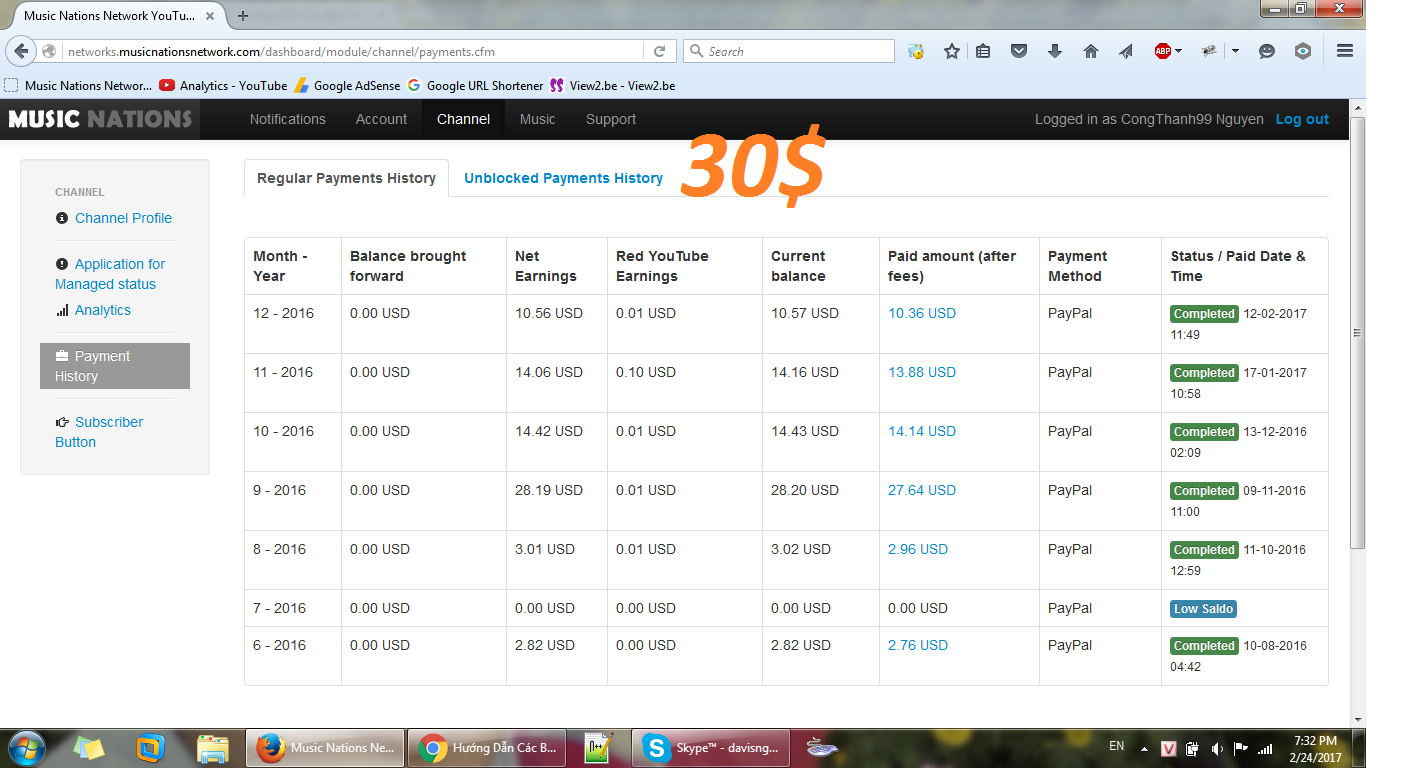Viewport: 1404px width, 768px height.
Task: Bookmark this page with the star icon
Action: click(951, 51)
